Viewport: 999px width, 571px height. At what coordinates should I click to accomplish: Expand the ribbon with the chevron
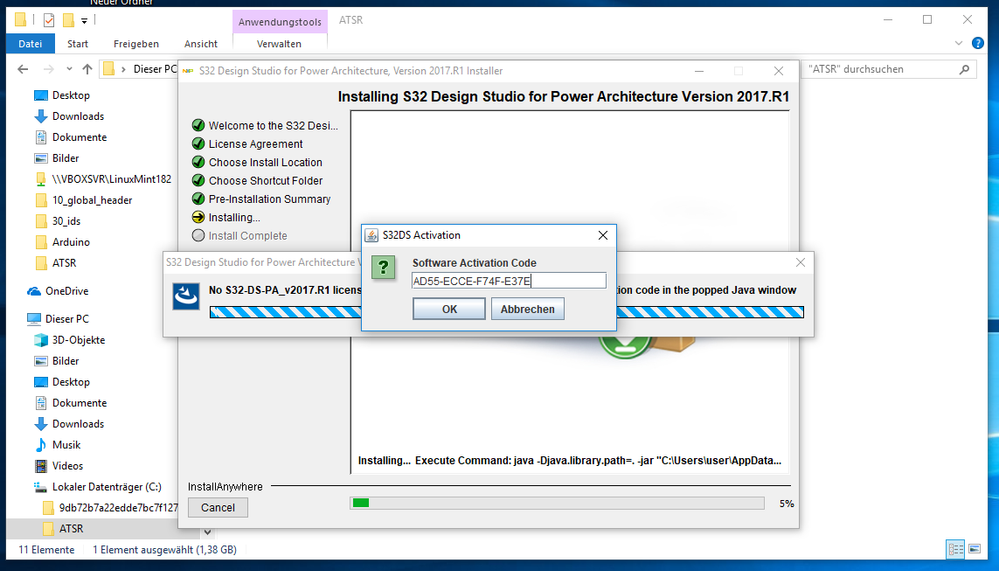[x=958, y=43]
